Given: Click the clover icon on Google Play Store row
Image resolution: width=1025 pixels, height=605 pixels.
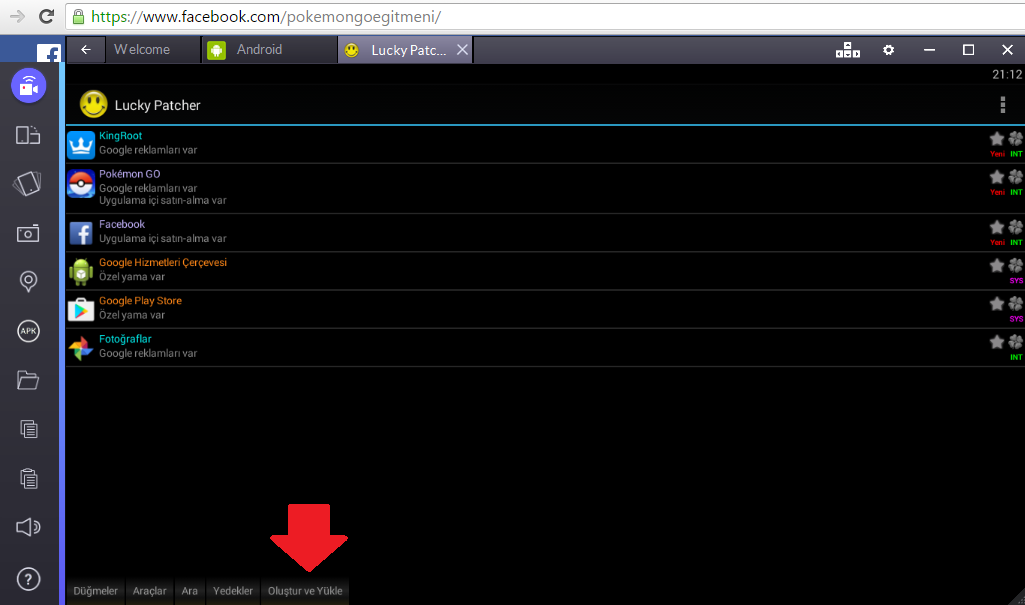Looking at the screenshot, I should pos(1016,303).
